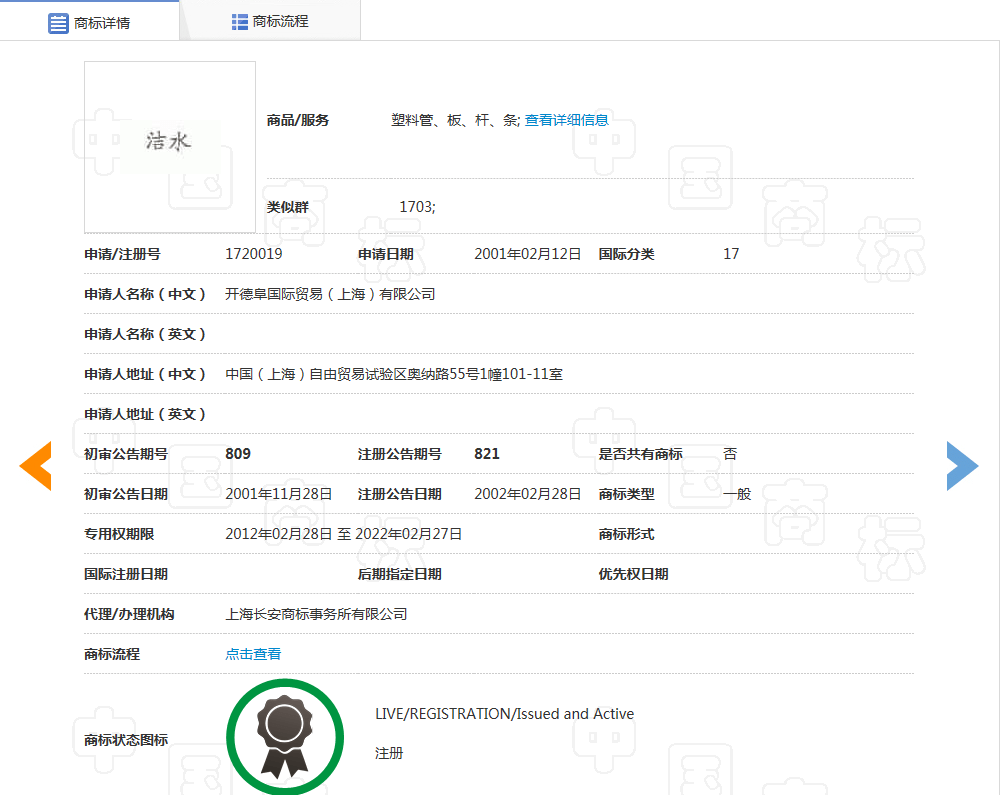The height and width of the screenshot is (795, 1000).
Task: Click the shared trademark value 否
Action: pyautogui.click(x=730, y=454)
